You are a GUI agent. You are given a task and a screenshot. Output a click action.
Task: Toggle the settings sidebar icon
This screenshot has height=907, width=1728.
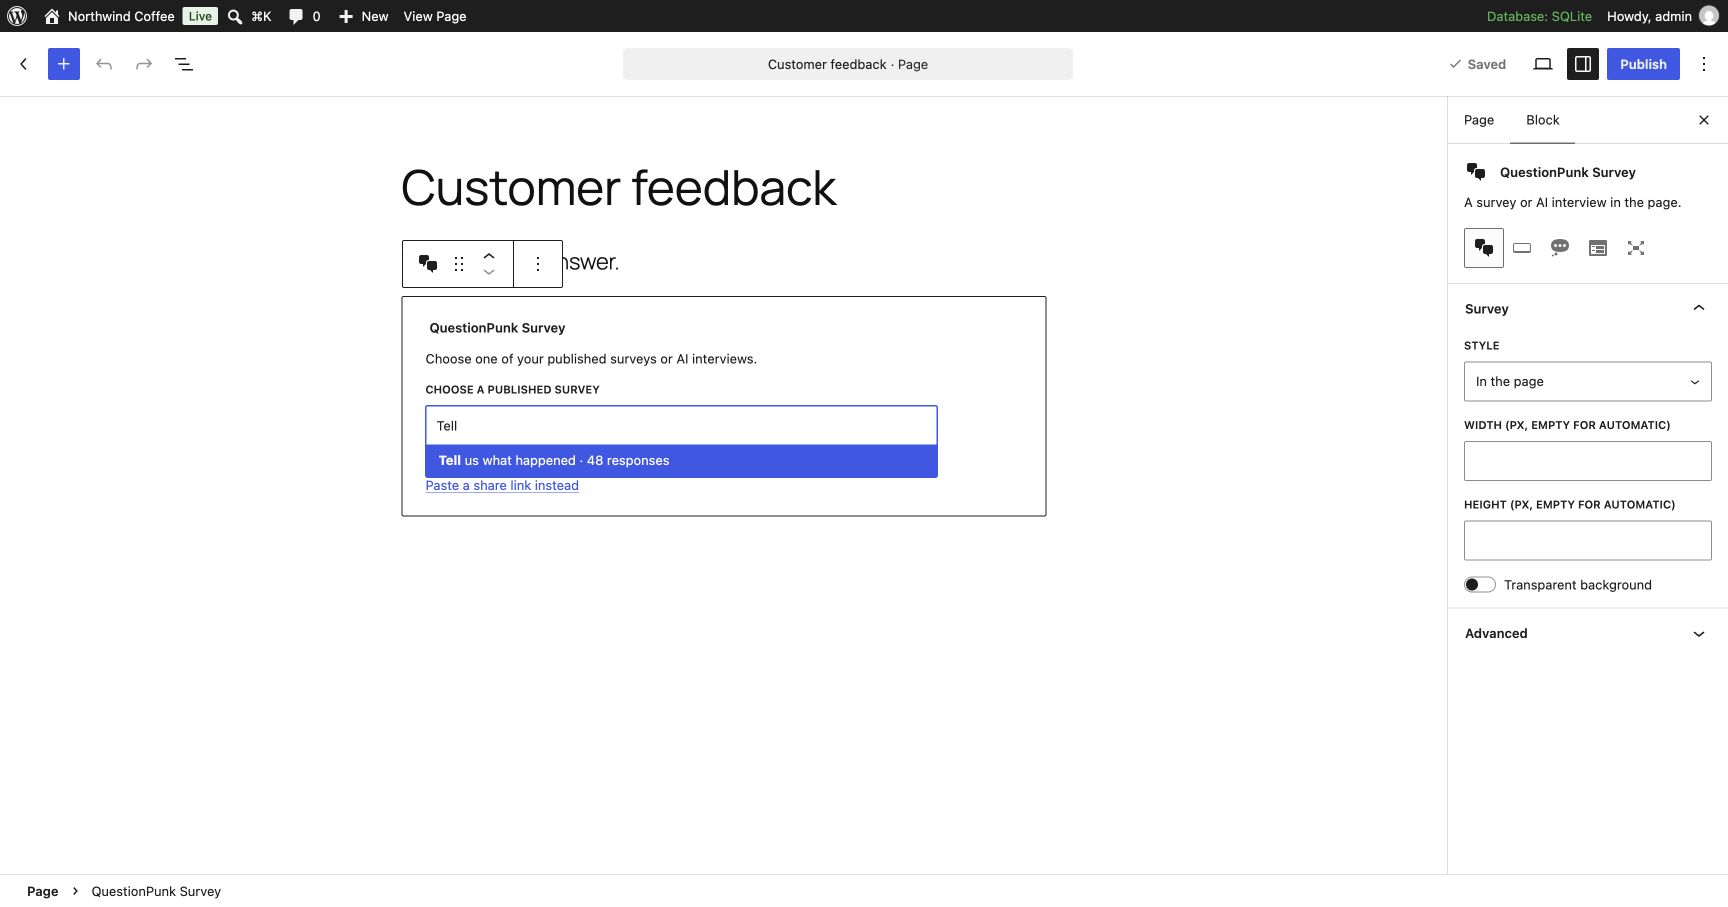(x=1583, y=64)
